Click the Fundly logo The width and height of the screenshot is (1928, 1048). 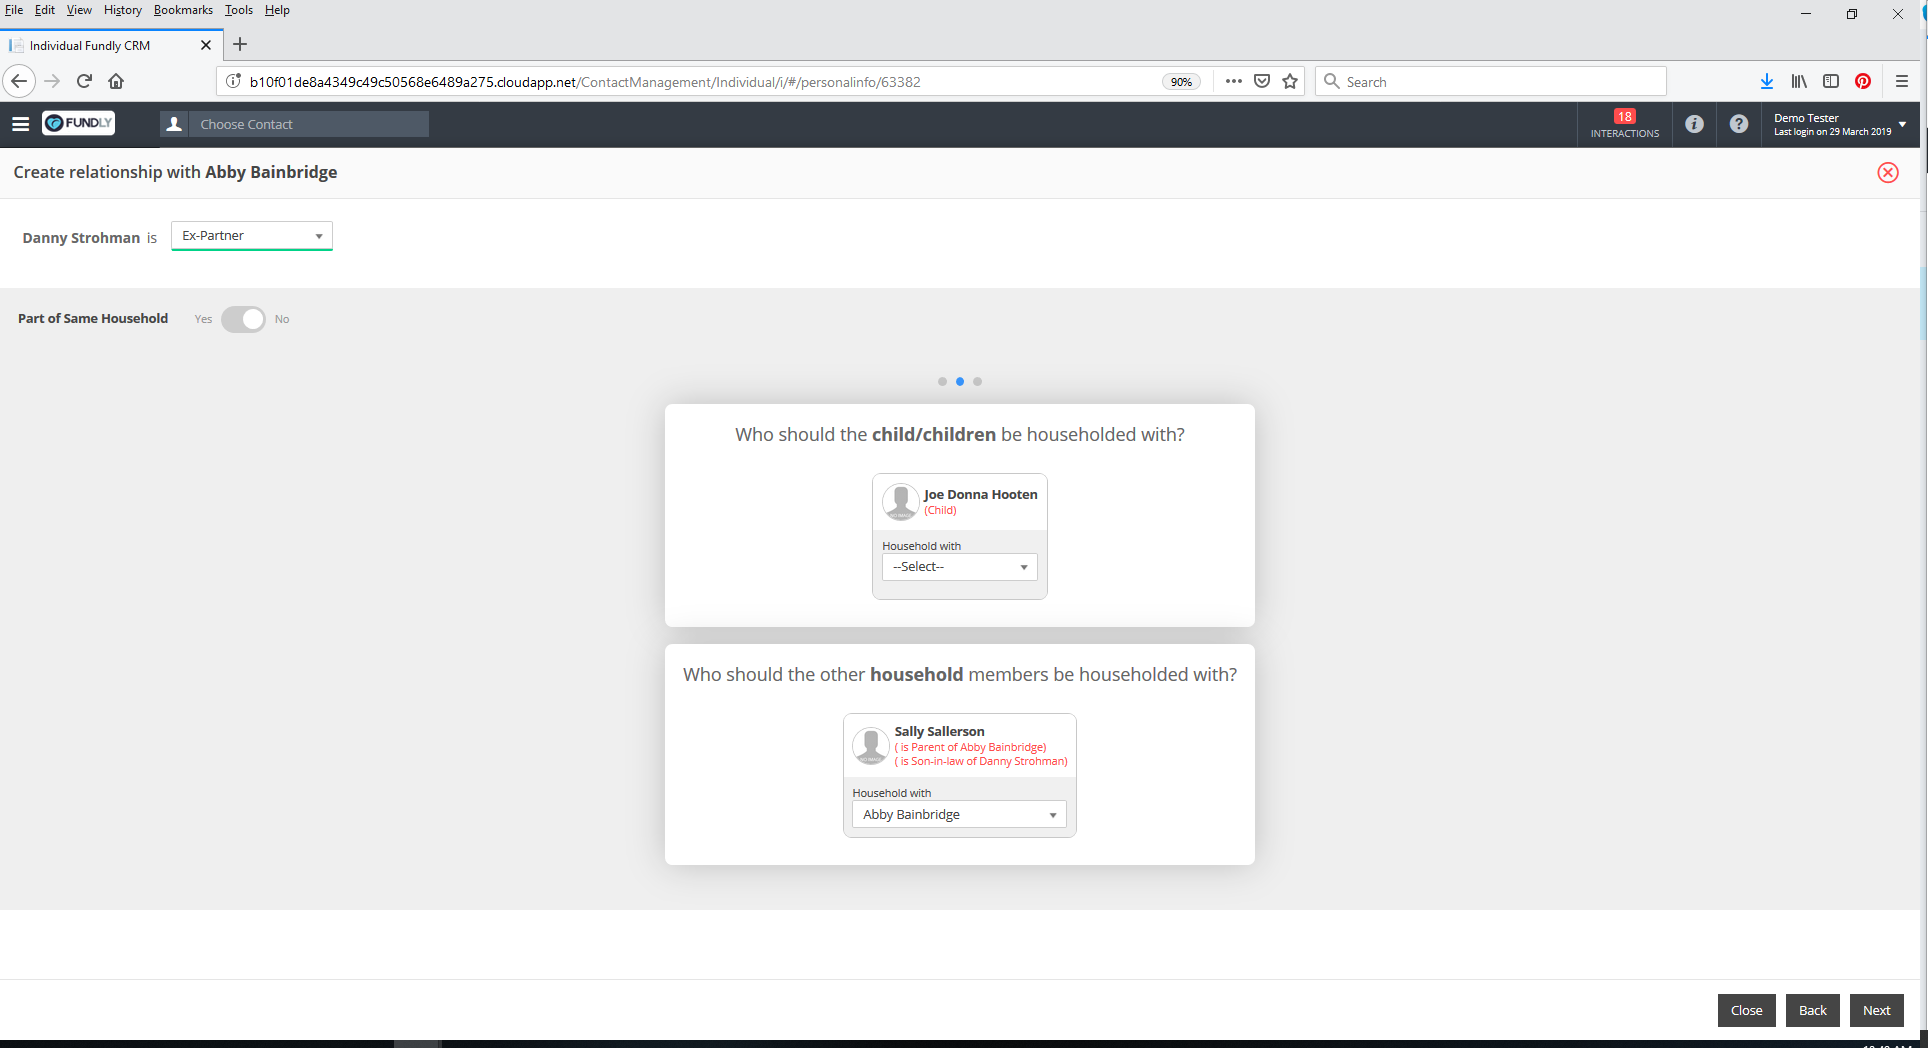point(78,123)
